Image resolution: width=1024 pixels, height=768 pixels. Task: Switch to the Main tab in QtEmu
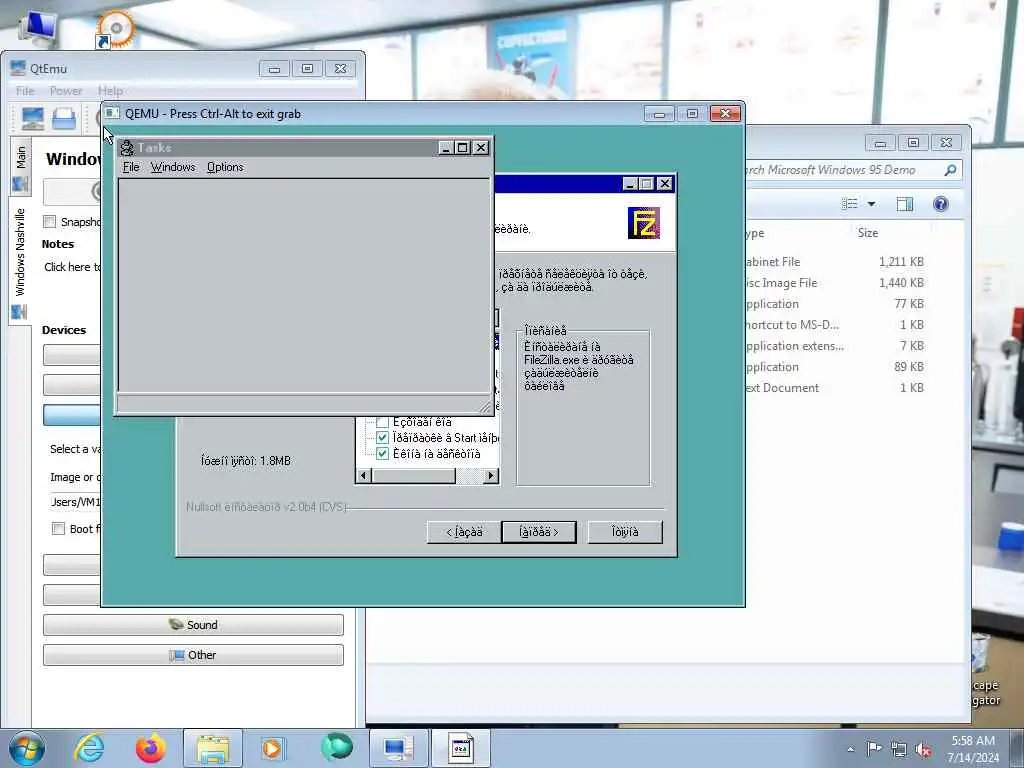pos(21,167)
